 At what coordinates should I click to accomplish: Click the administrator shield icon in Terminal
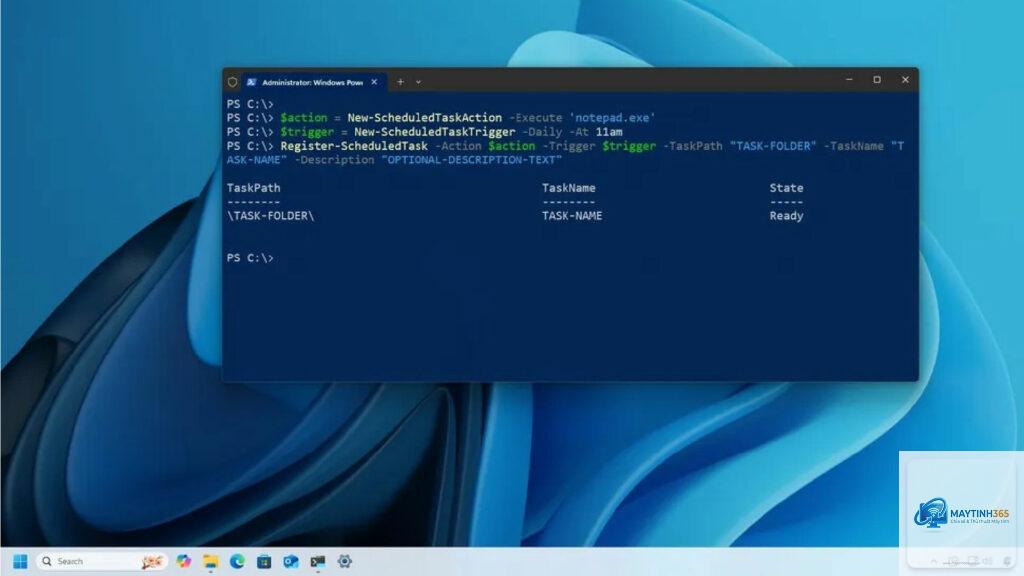tap(232, 82)
